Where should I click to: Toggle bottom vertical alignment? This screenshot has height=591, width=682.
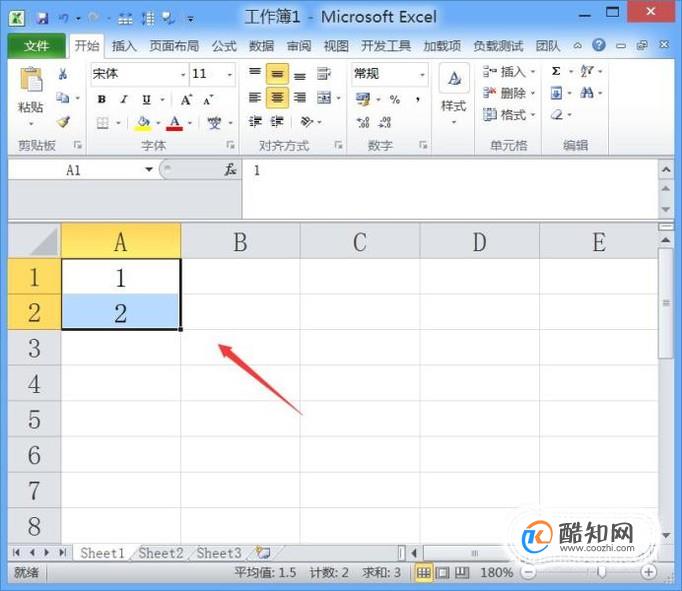tap(300, 75)
